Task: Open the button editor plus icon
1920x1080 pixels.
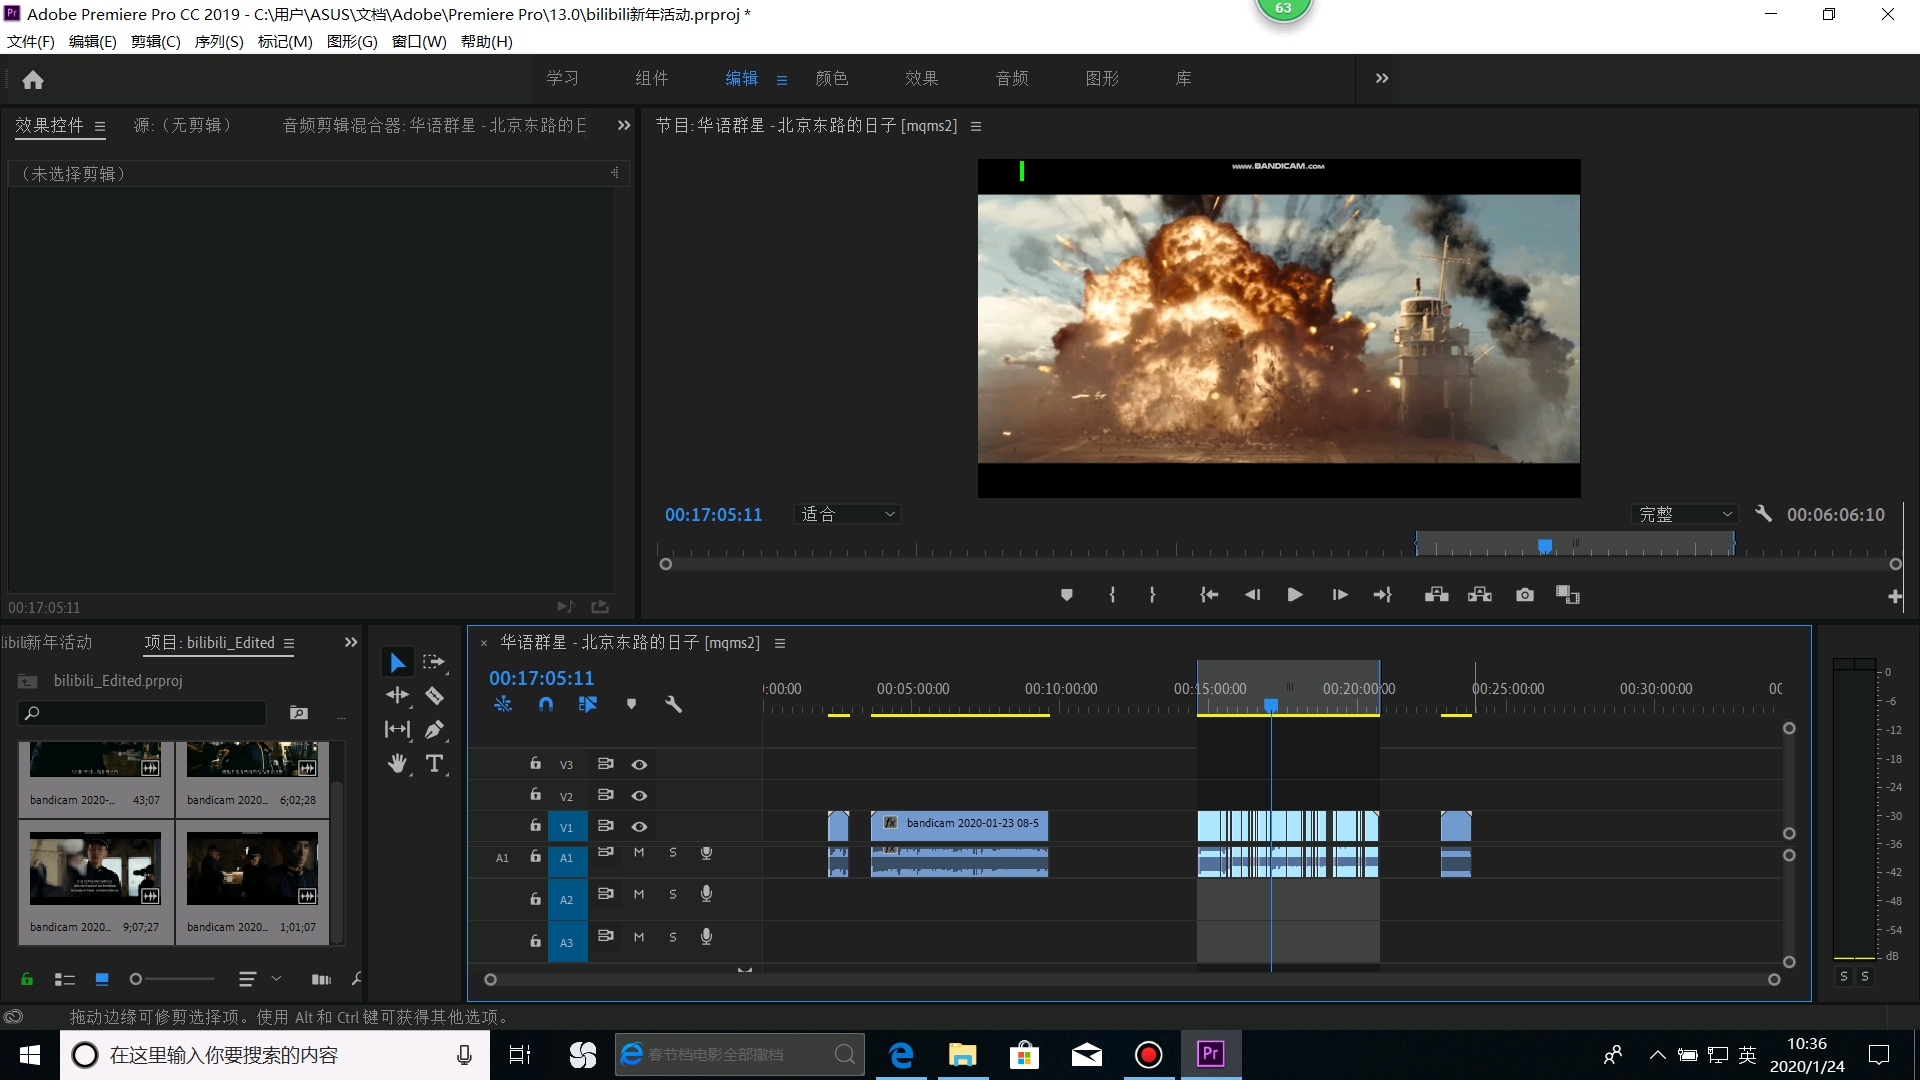Action: pos(1894,597)
